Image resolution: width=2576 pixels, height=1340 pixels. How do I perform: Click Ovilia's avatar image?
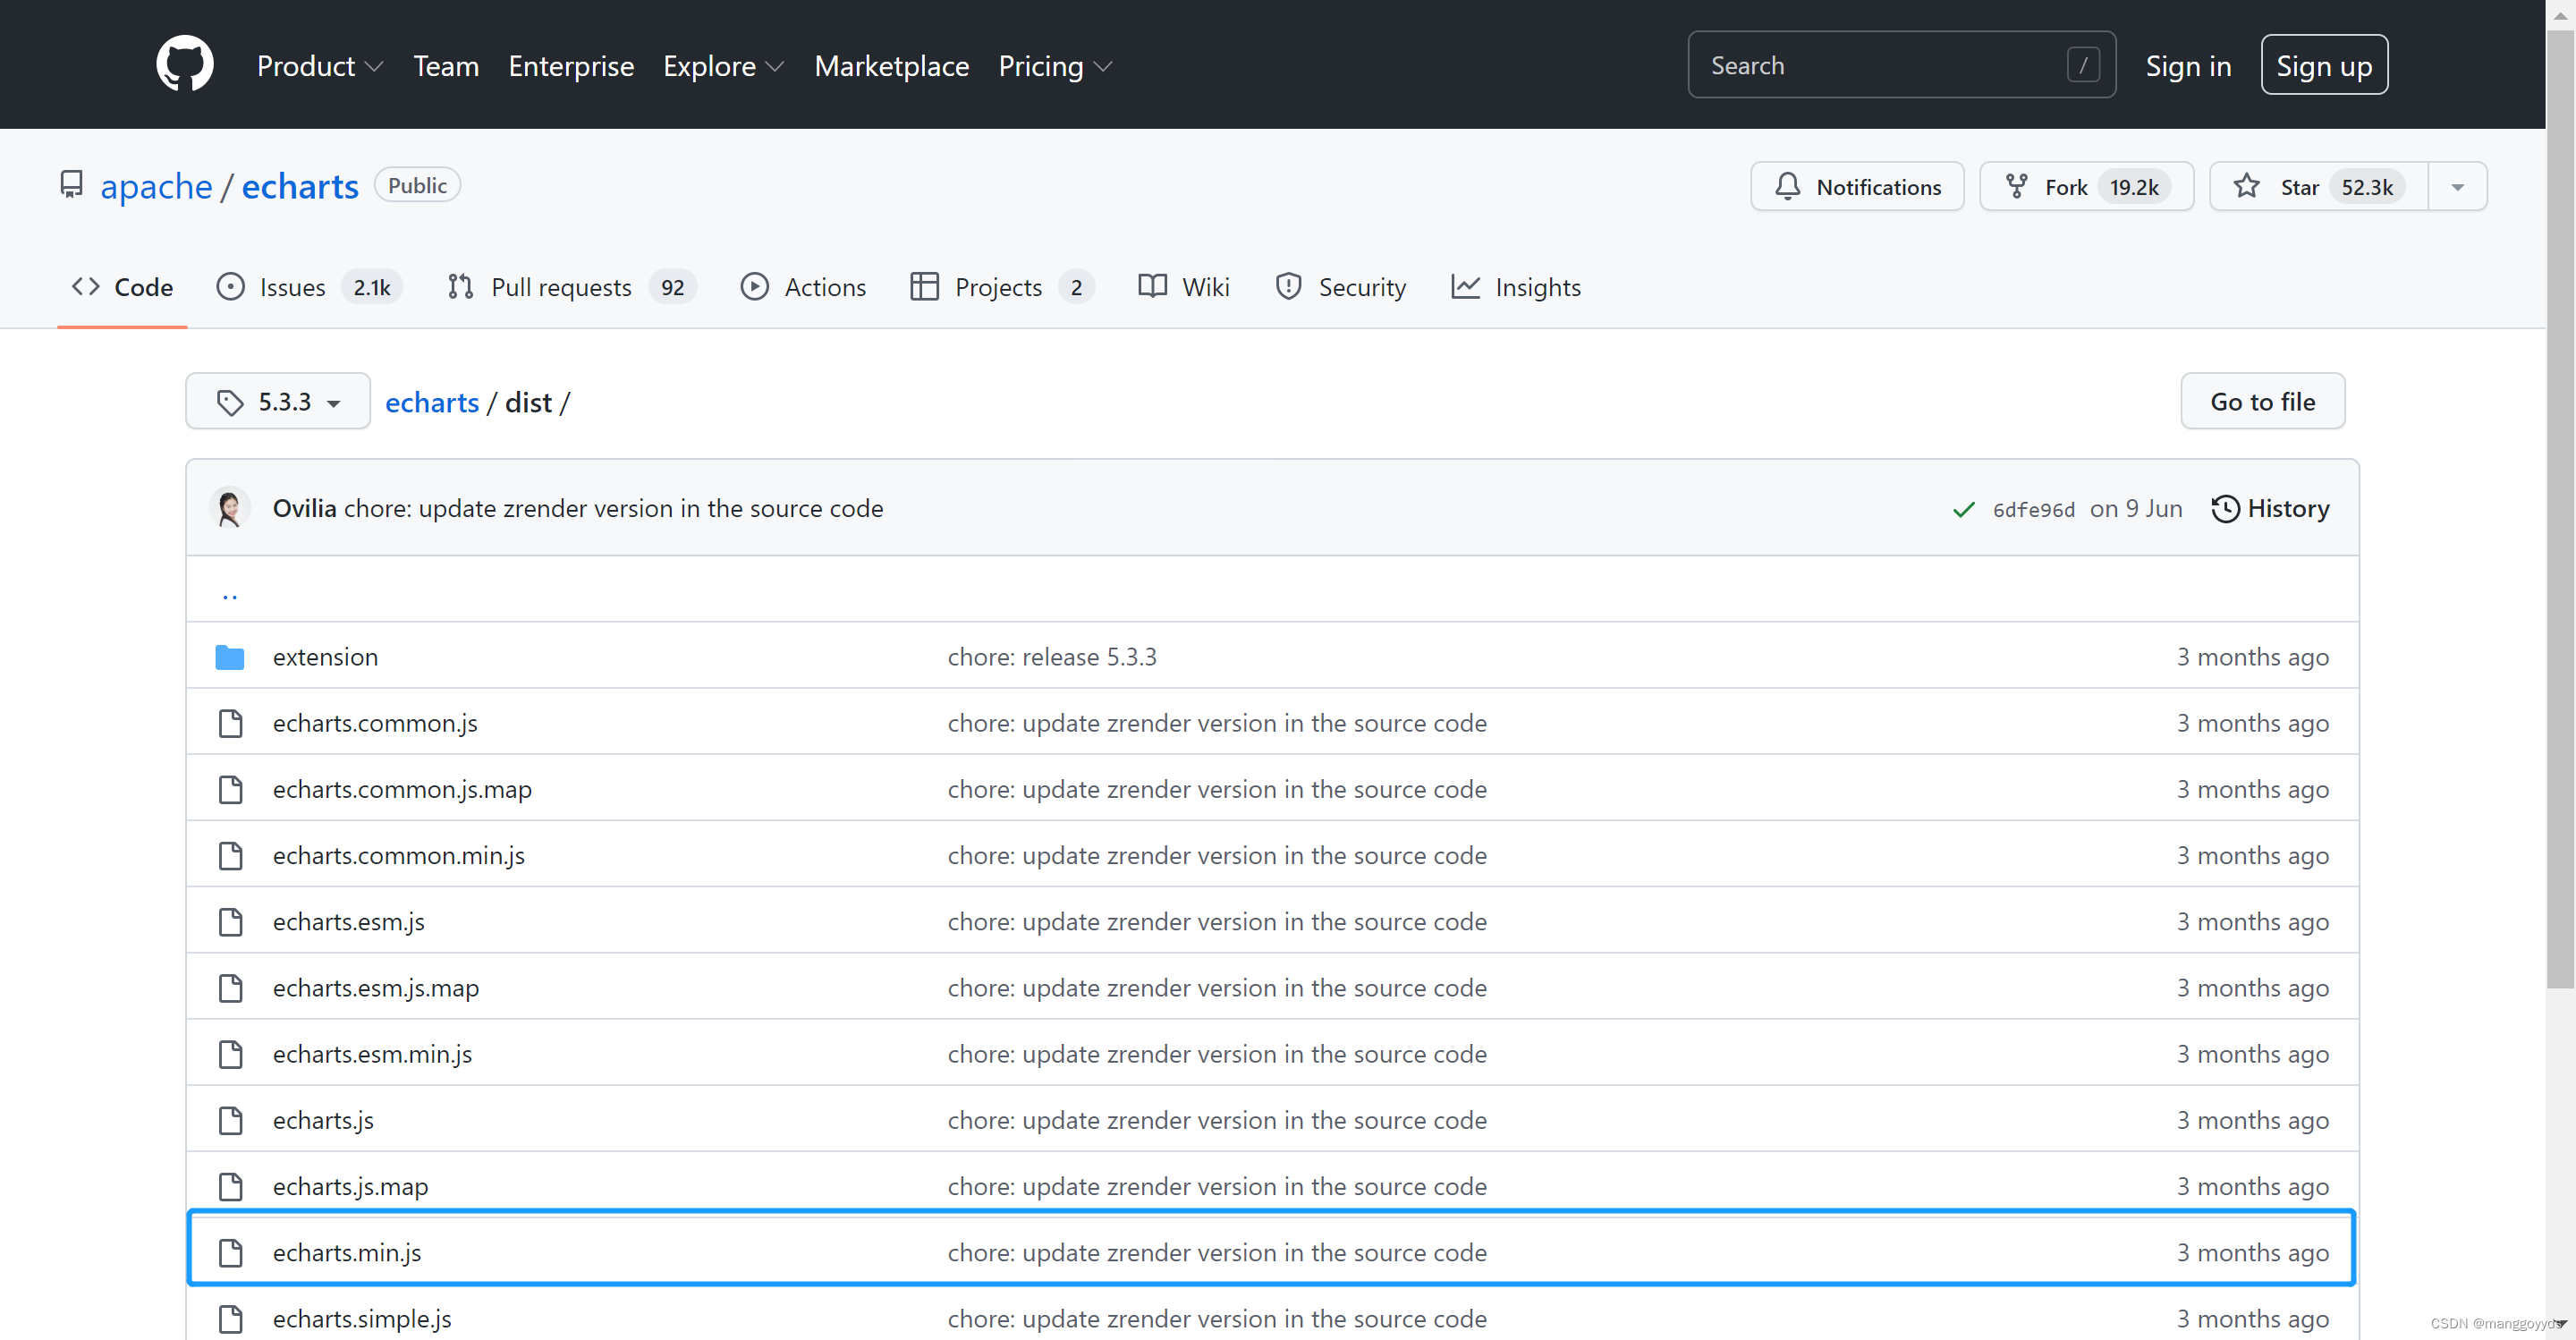229,508
